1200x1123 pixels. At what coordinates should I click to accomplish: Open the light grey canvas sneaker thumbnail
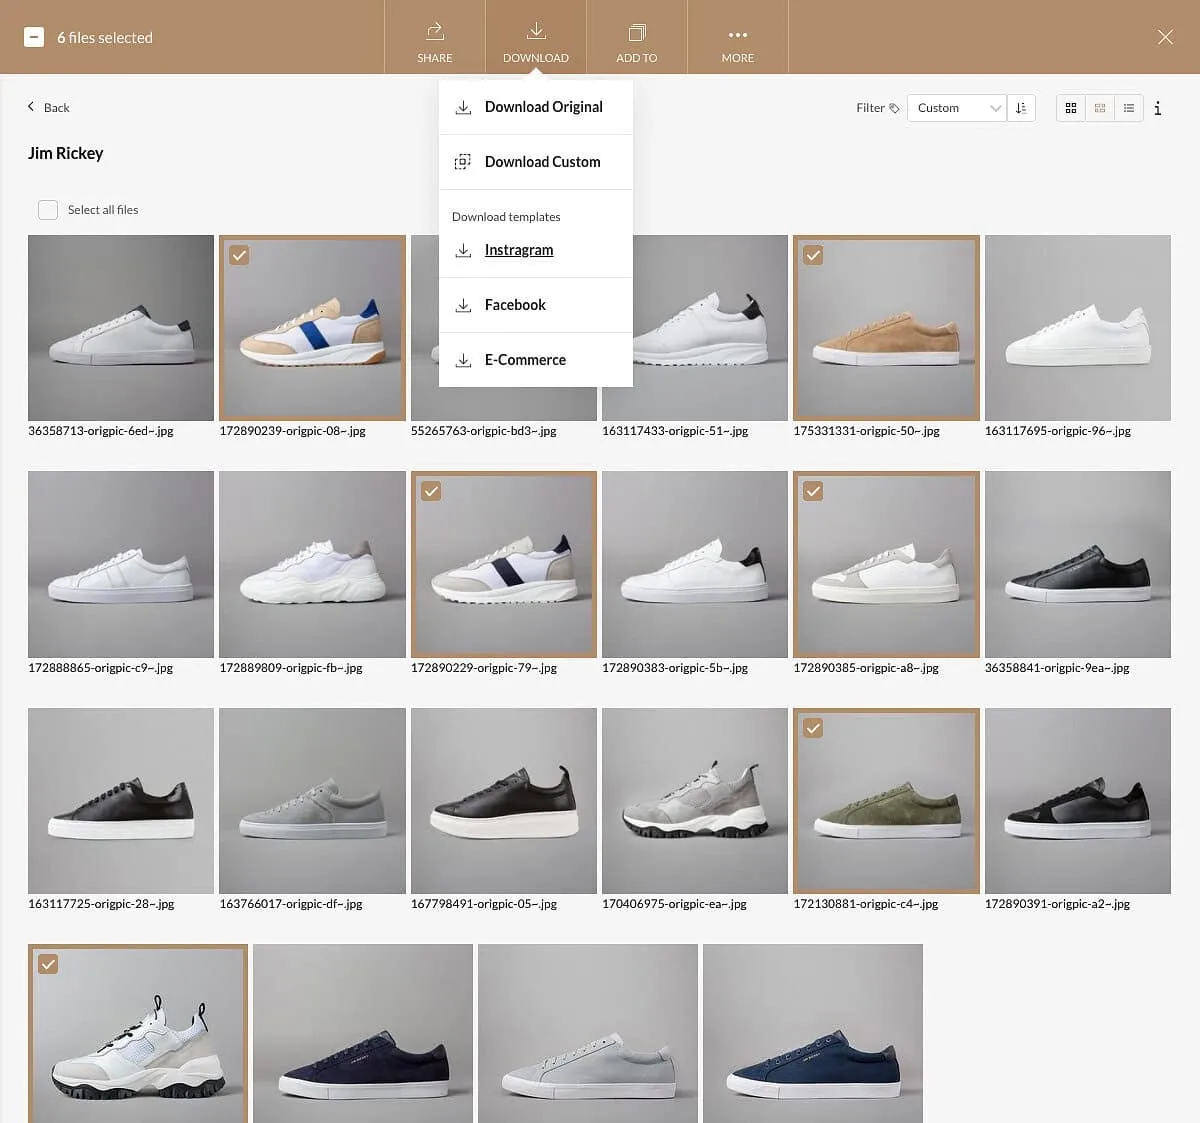tap(588, 1033)
